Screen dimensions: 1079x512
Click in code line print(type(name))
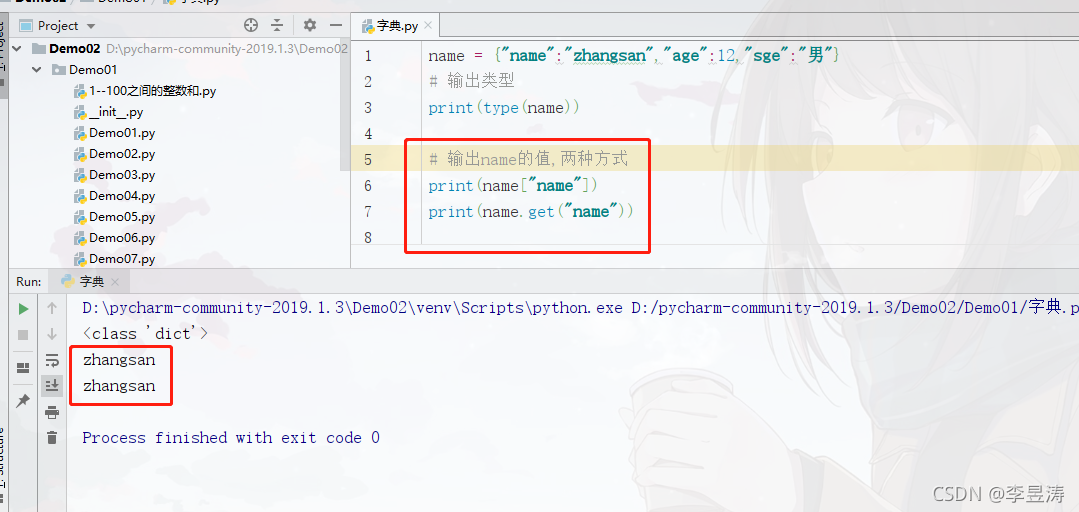504,107
